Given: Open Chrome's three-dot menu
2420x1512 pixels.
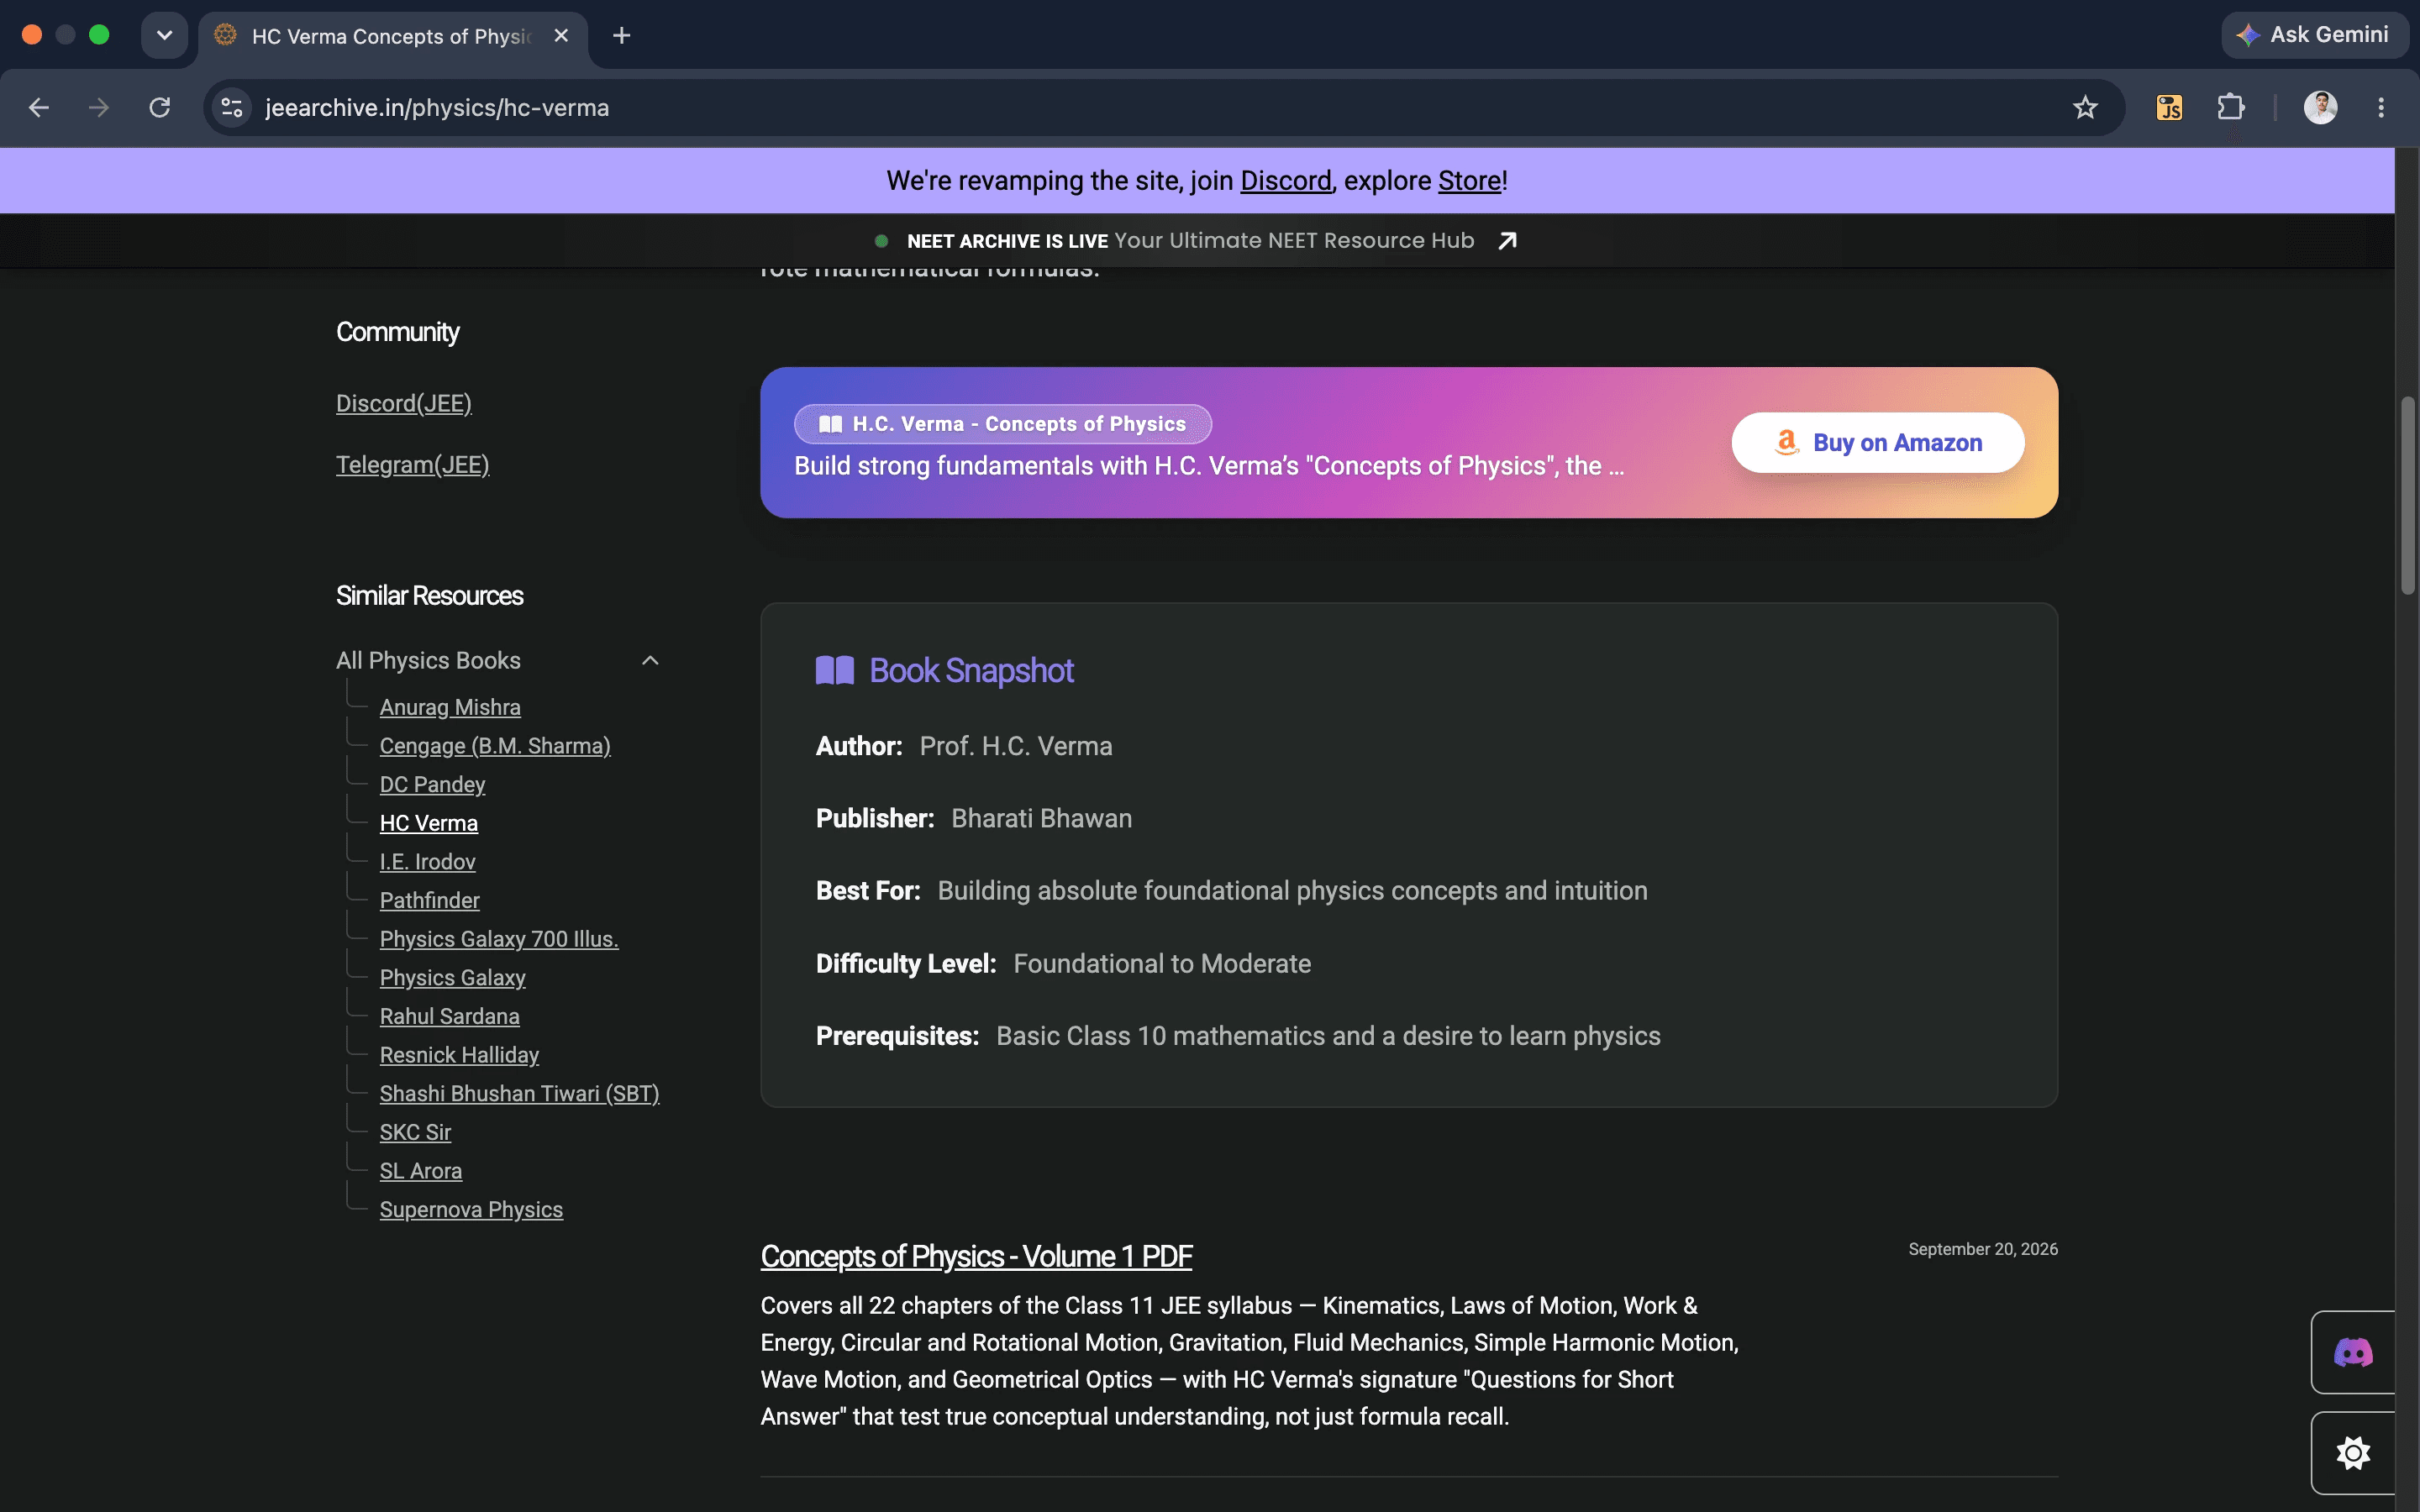Looking at the screenshot, I should pyautogui.click(x=2381, y=107).
